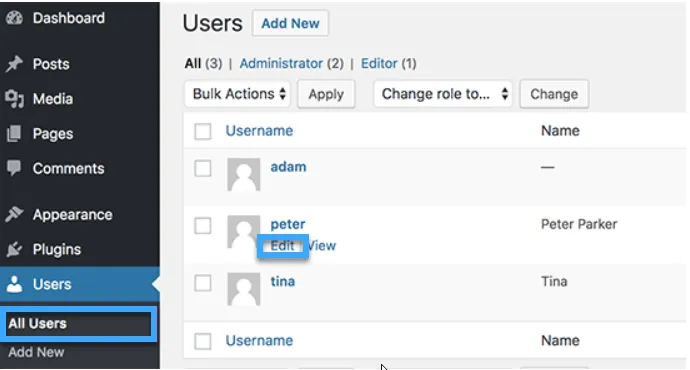Open All Users in the sidebar submenu

click(79, 324)
